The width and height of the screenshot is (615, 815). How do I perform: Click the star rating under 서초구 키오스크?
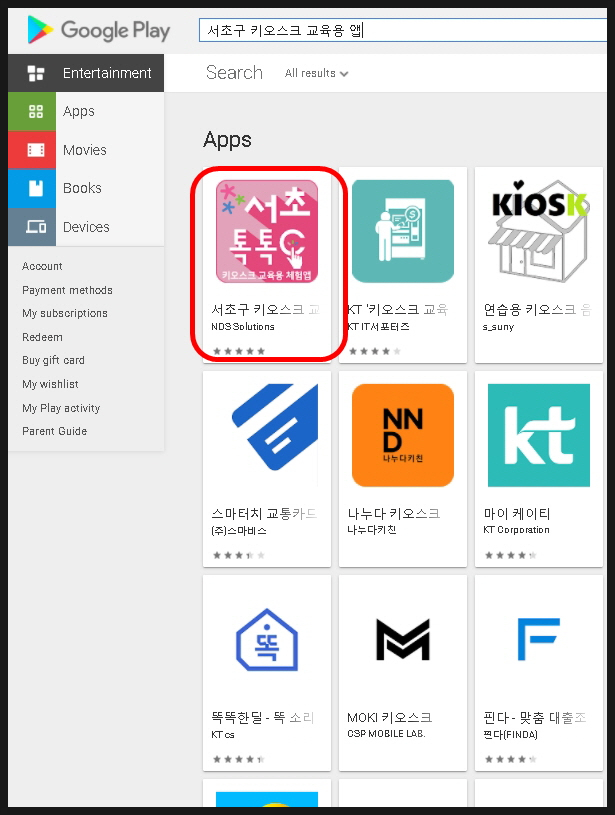click(239, 351)
